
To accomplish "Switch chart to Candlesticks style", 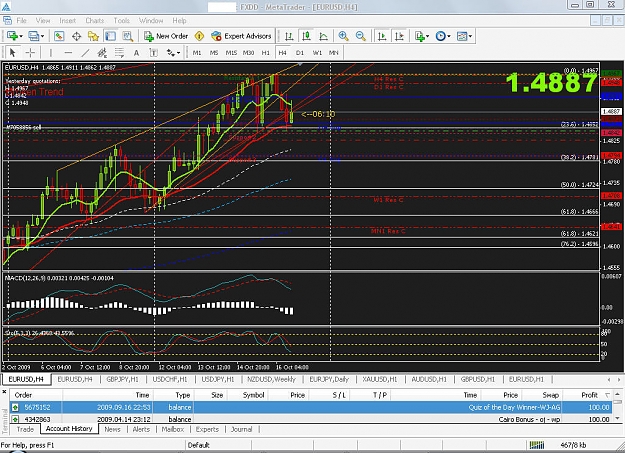I will pos(306,36).
